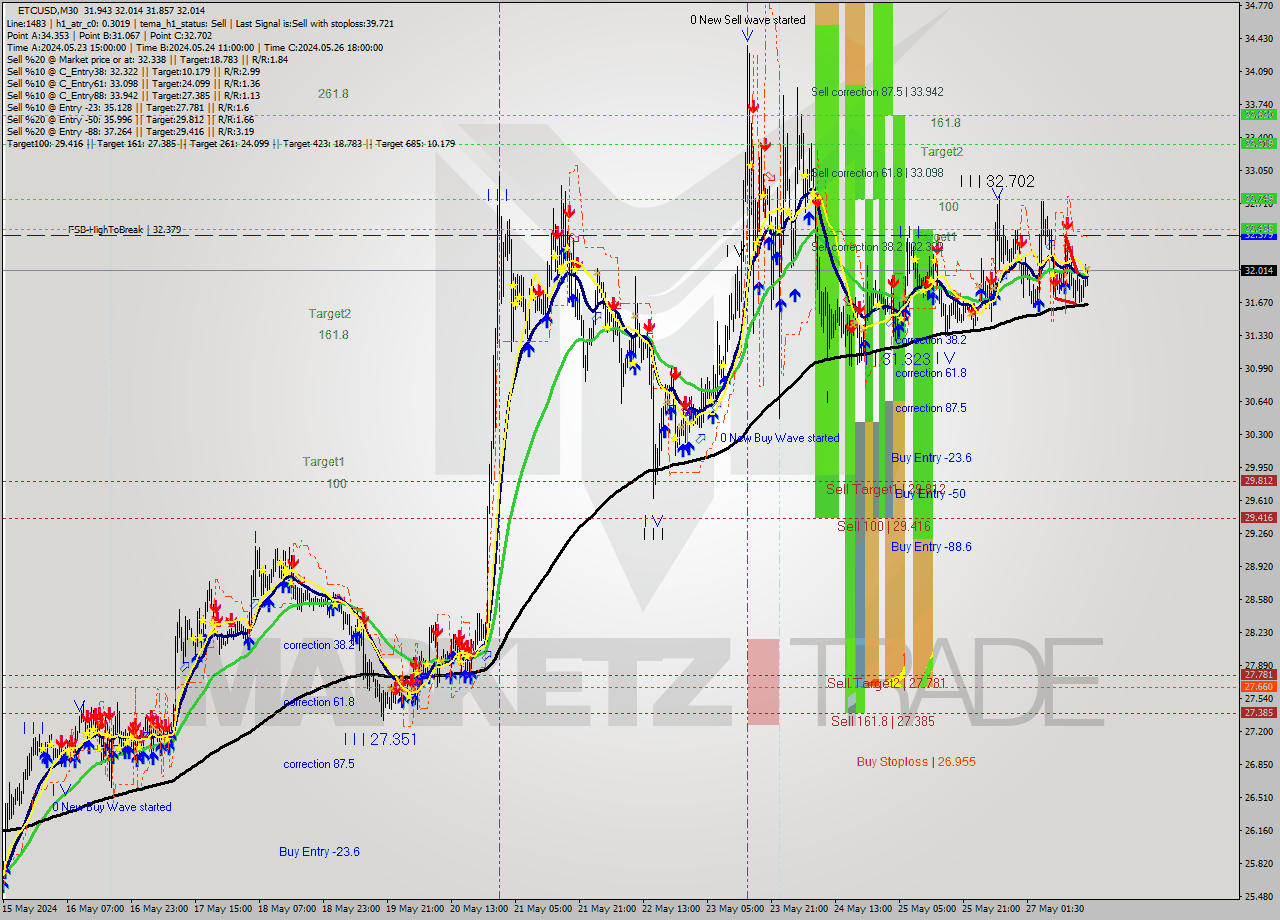Click 'Sell %20 @ Market price' info line
The height and width of the screenshot is (920, 1280).
click(x=147, y=60)
